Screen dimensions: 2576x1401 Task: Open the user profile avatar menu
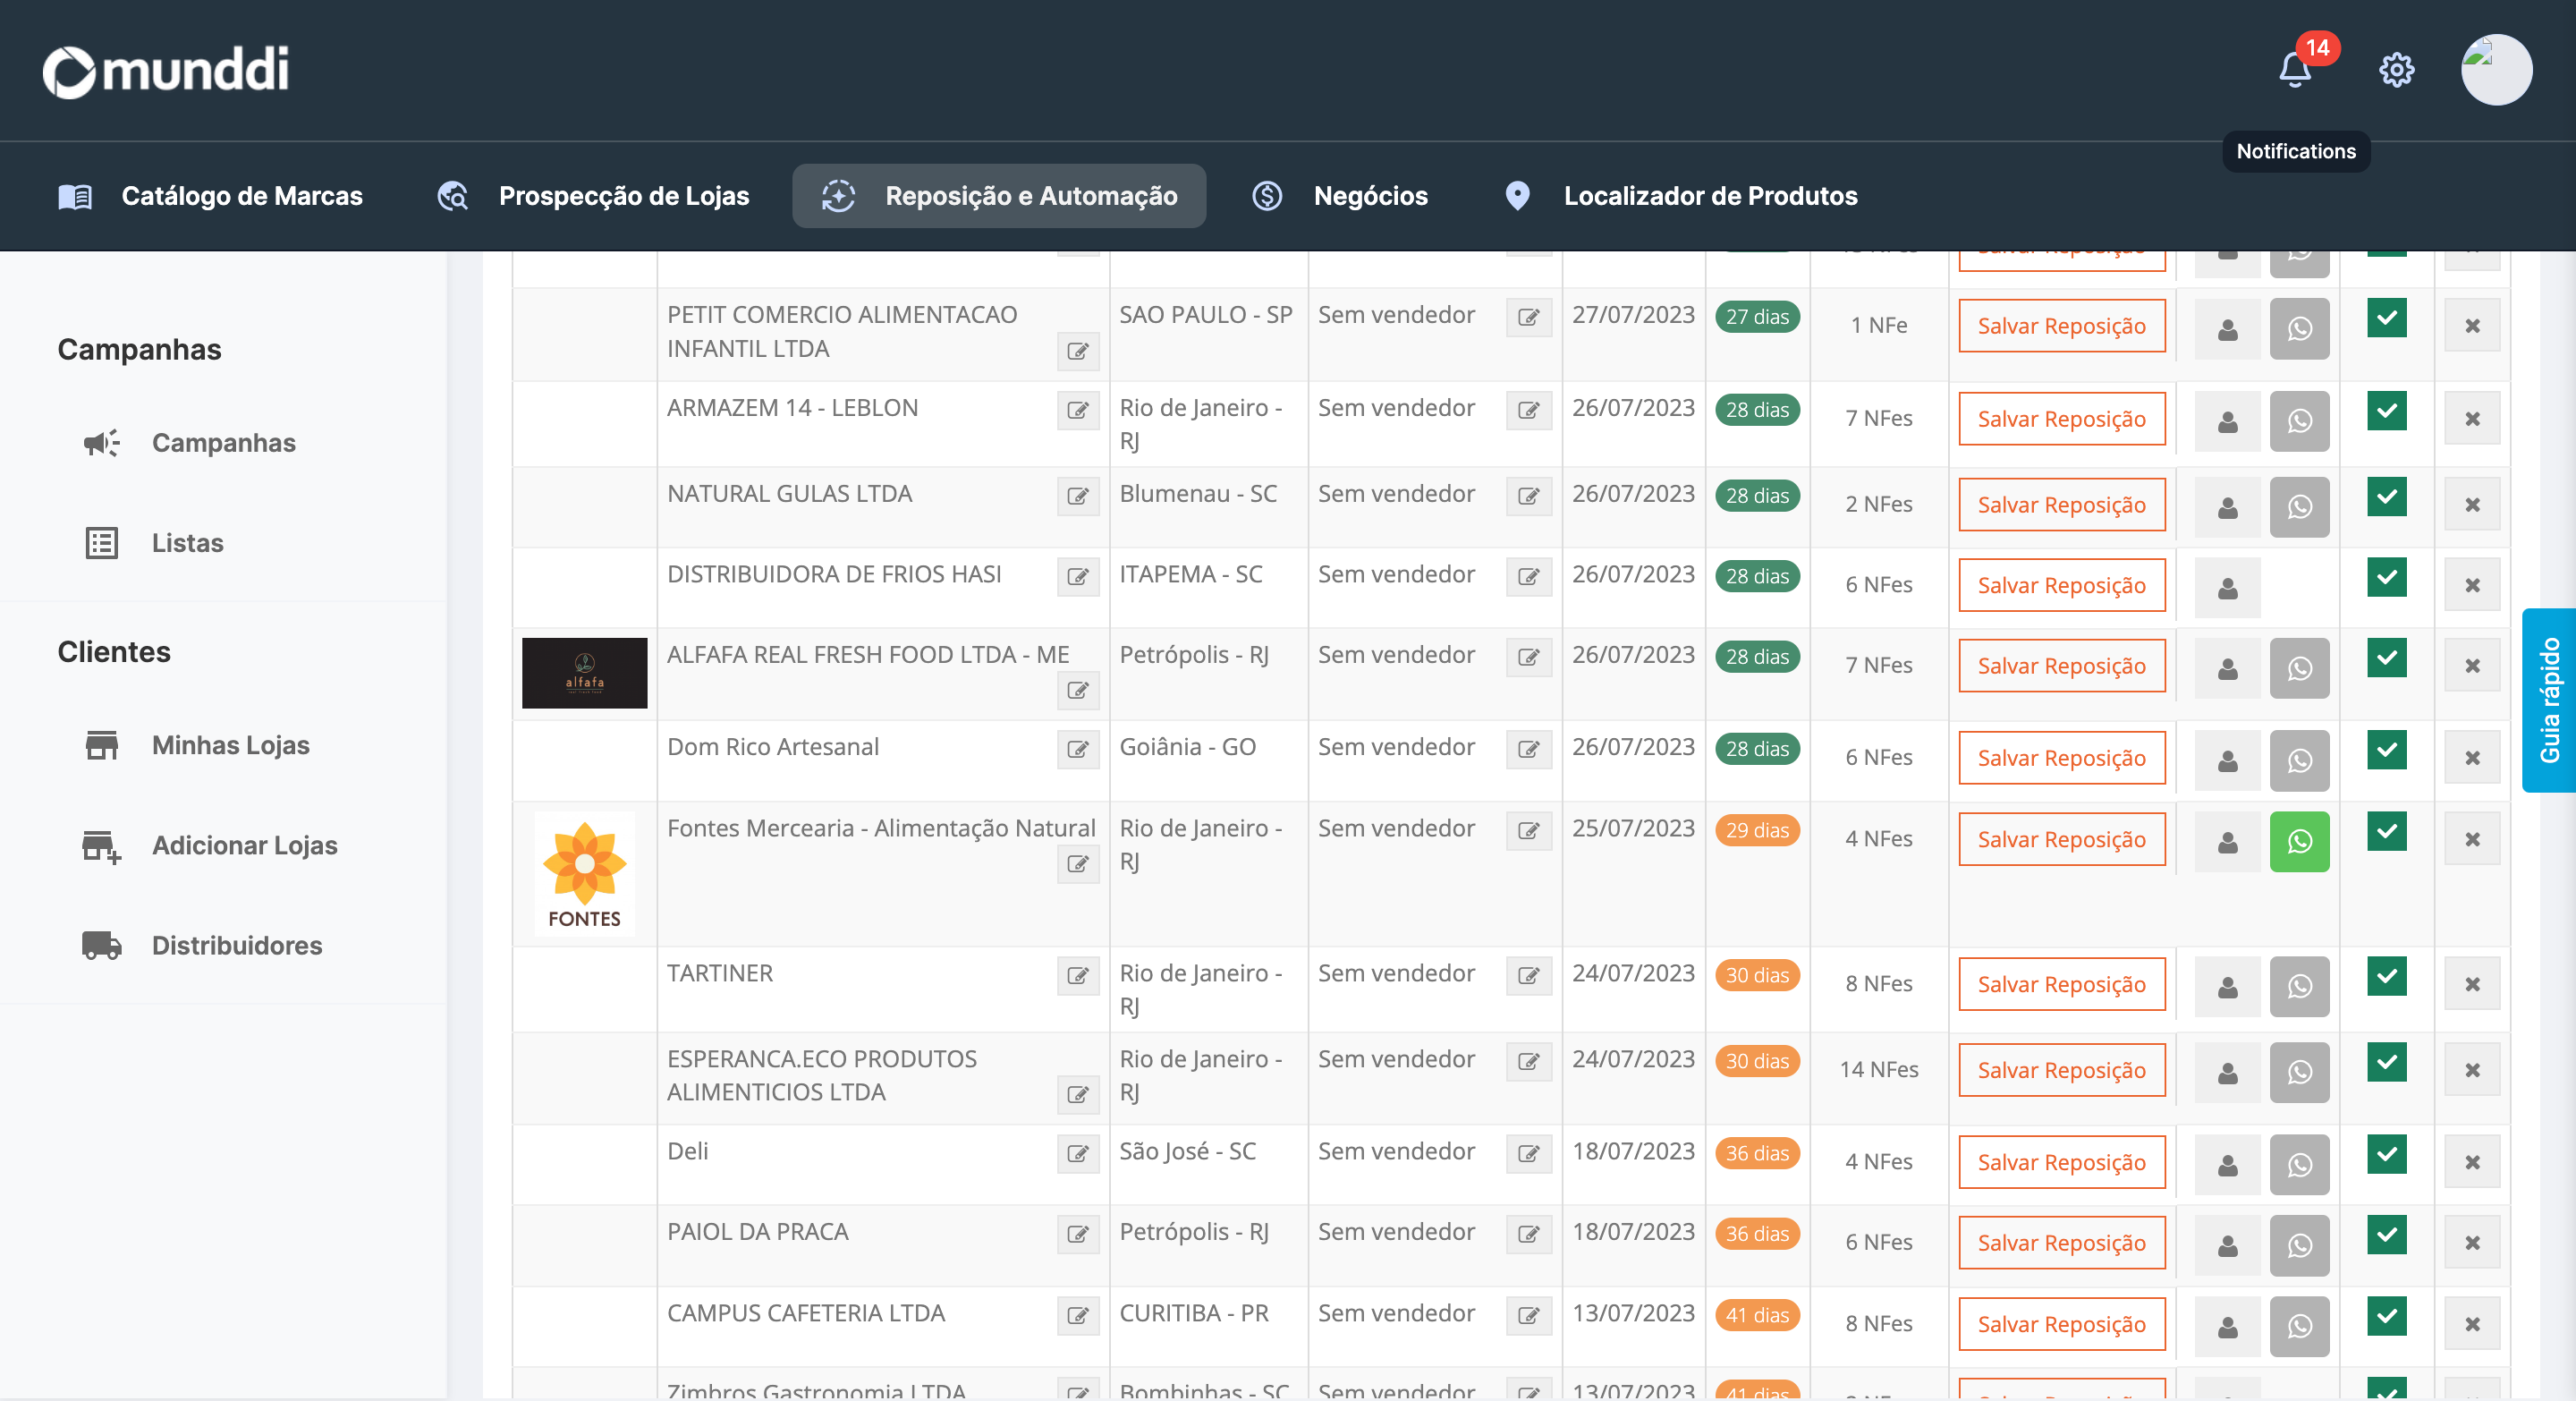point(2496,70)
